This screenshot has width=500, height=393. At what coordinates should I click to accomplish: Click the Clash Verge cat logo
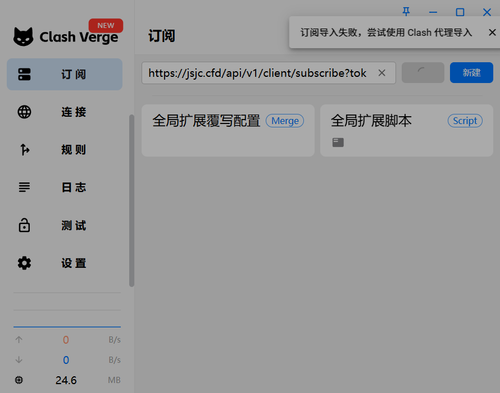(23, 37)
